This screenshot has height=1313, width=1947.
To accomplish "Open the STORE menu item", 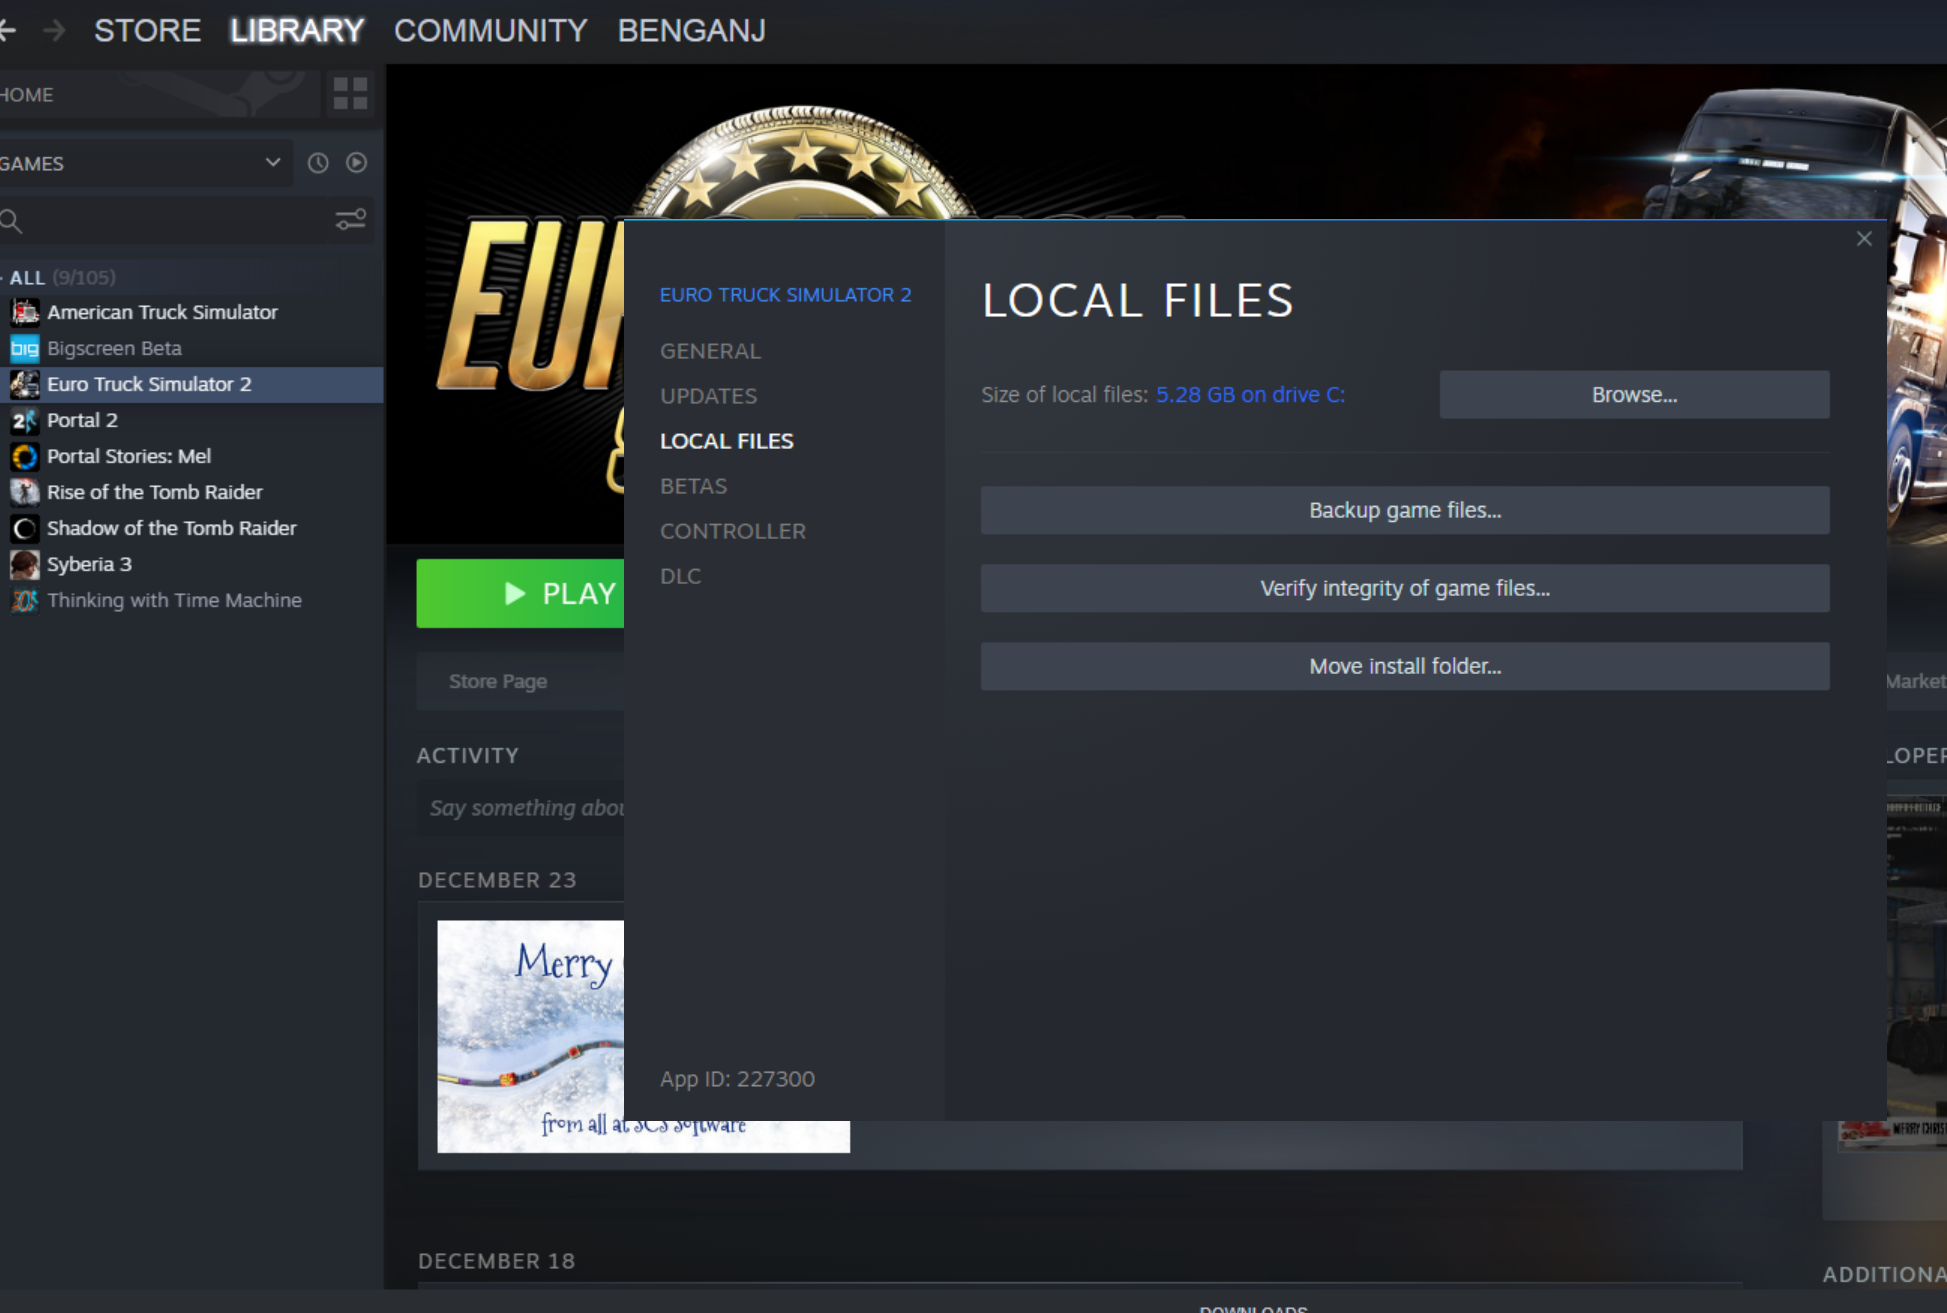I will pos(147,31).
